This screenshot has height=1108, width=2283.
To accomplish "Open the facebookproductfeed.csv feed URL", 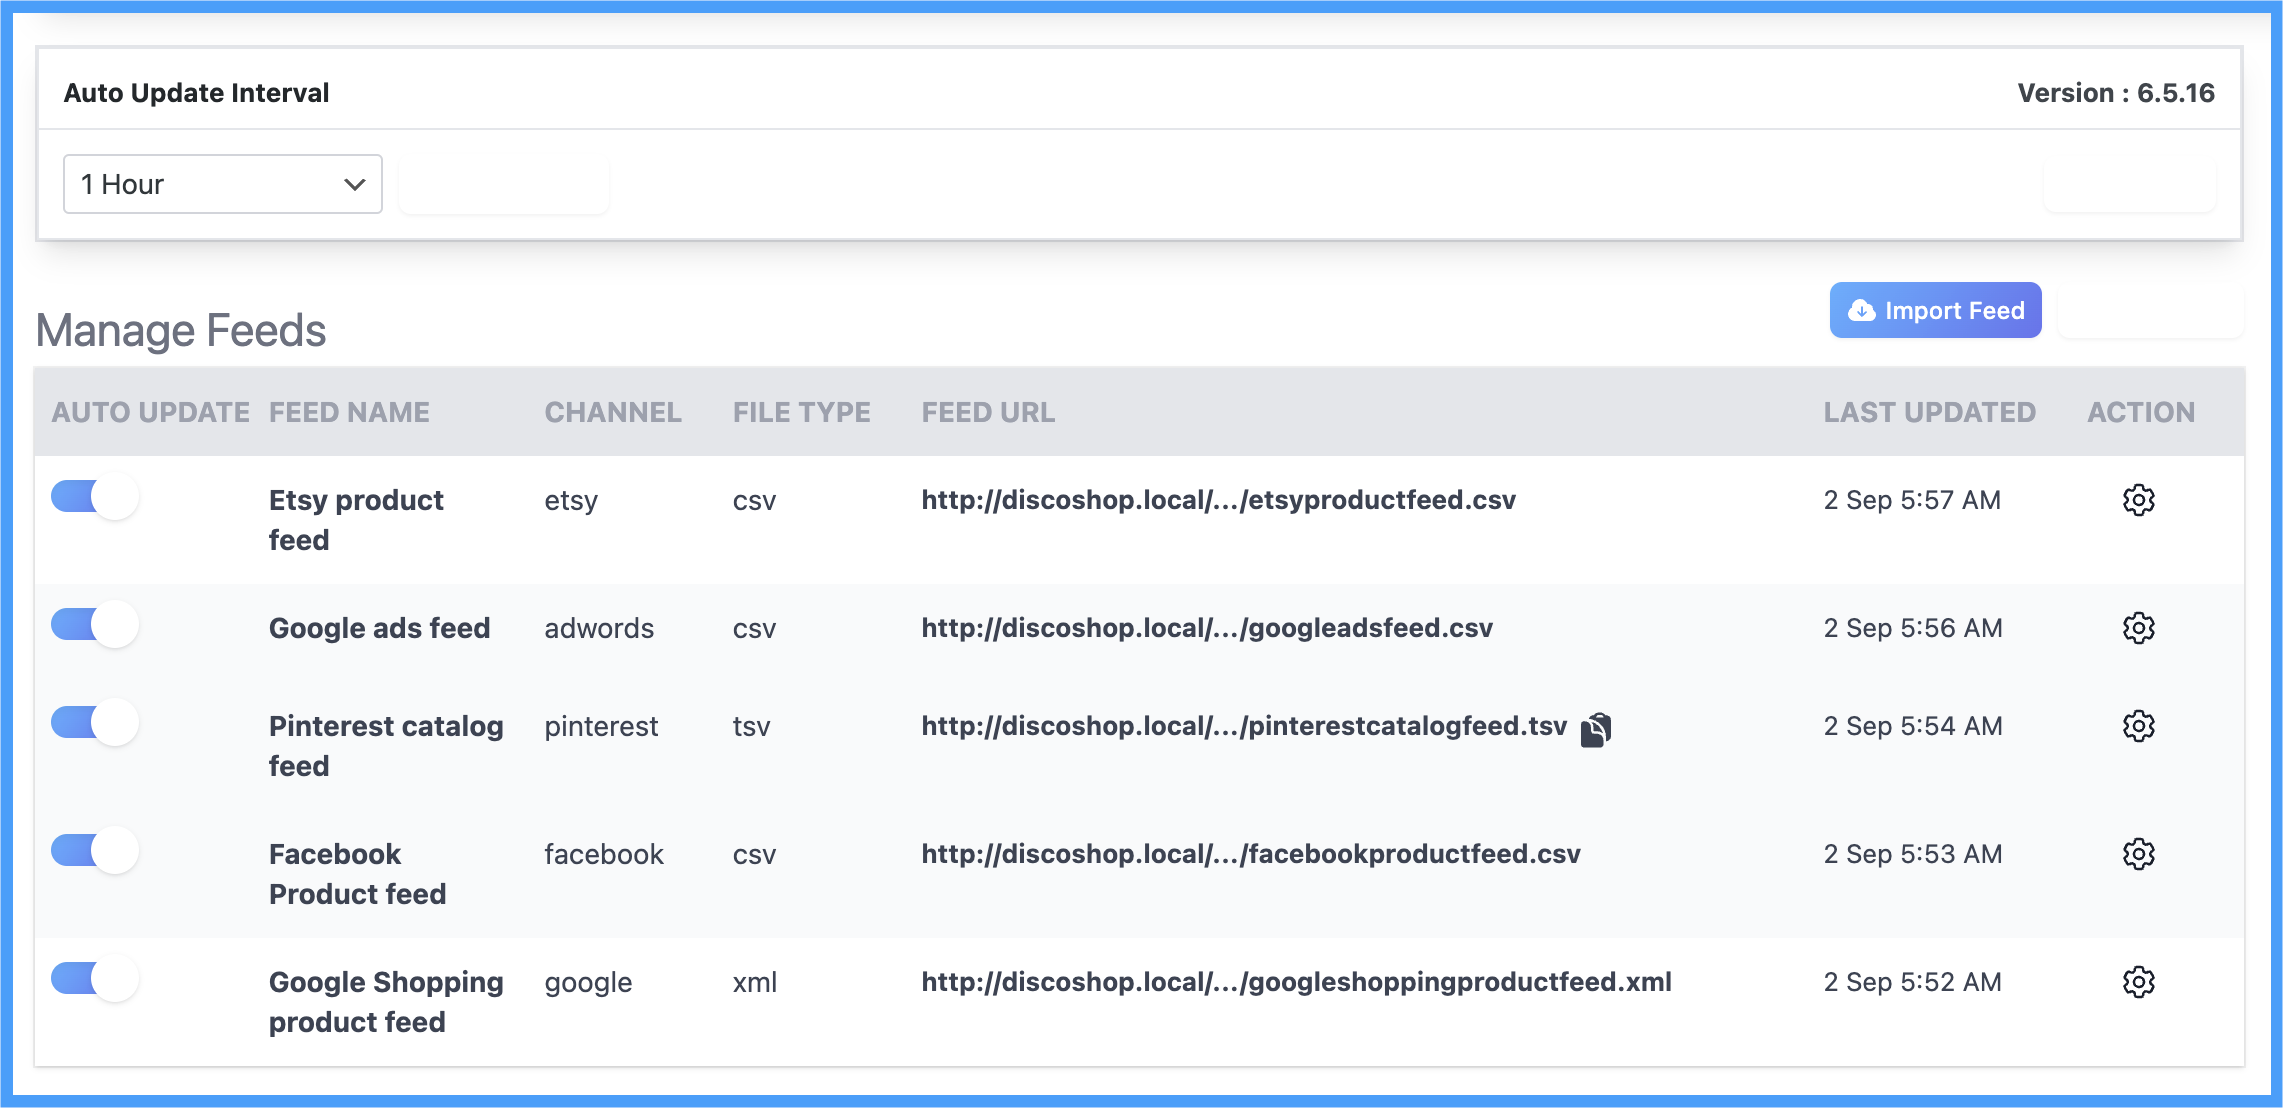I will [x=1251, y=854].
